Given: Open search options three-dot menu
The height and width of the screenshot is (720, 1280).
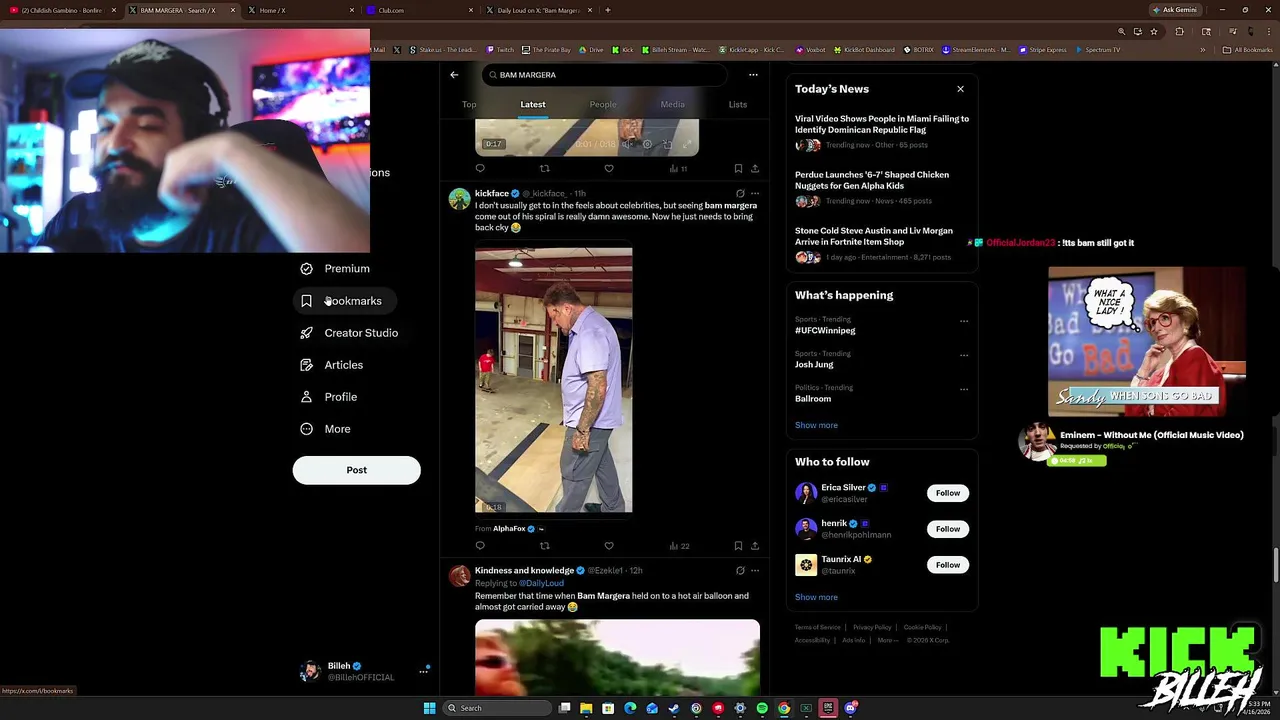Looking at the screenshot, I should point(753,75).
